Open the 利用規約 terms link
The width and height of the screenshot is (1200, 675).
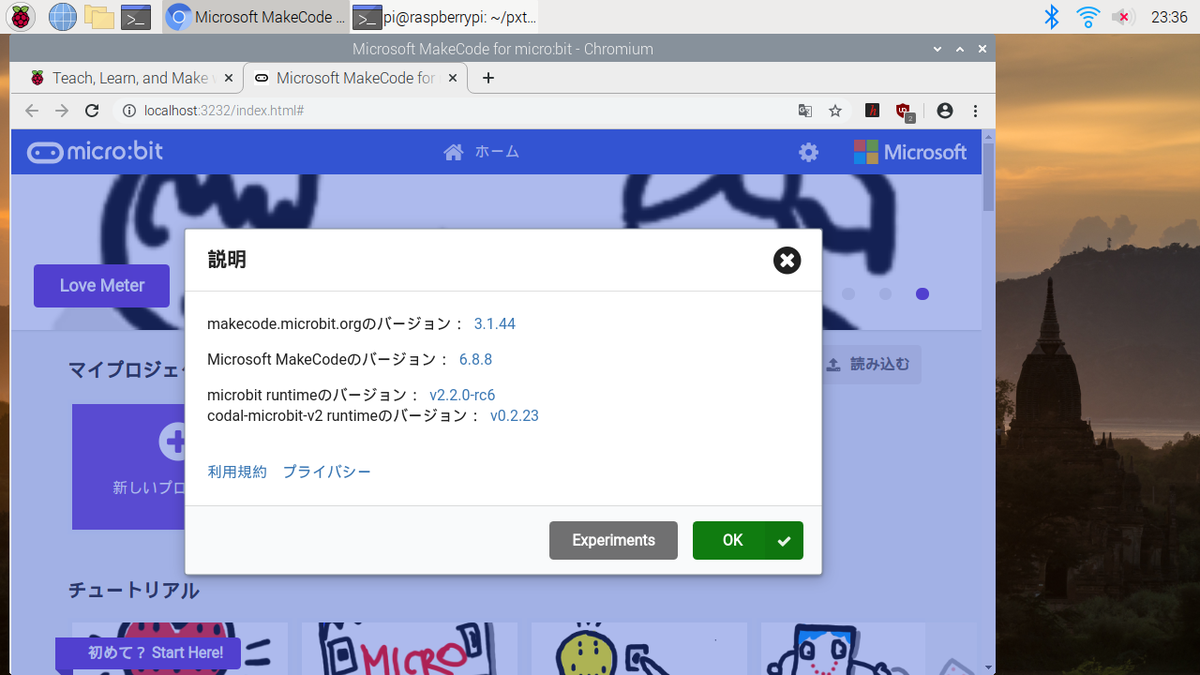237,472
